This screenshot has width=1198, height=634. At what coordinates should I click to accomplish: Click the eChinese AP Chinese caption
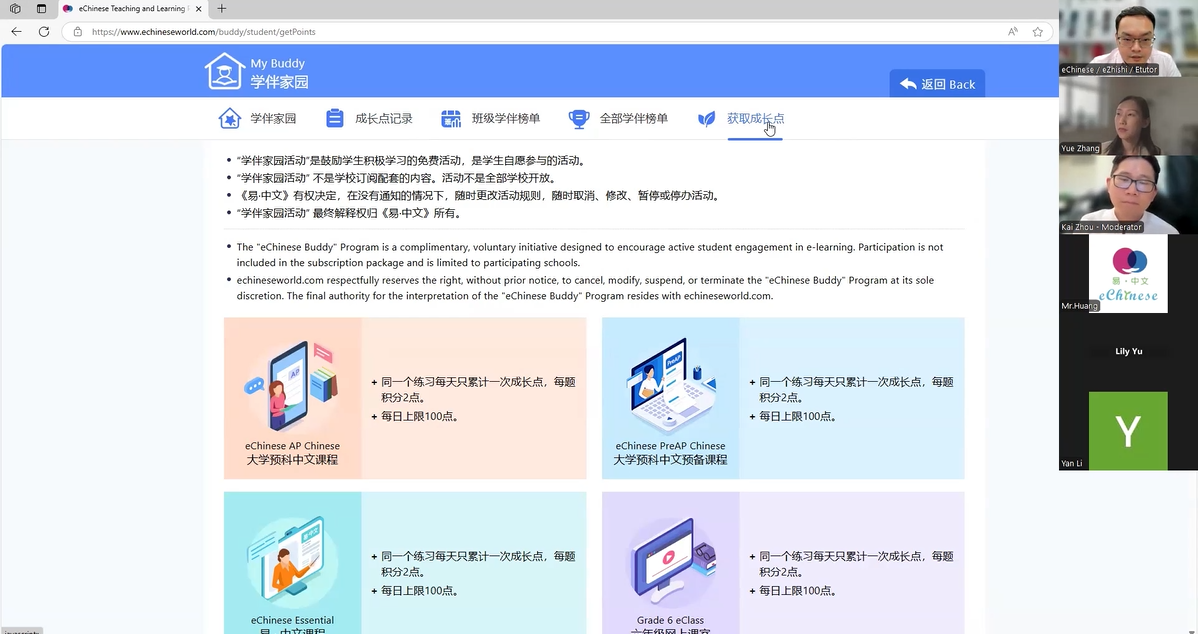(292, 446)
